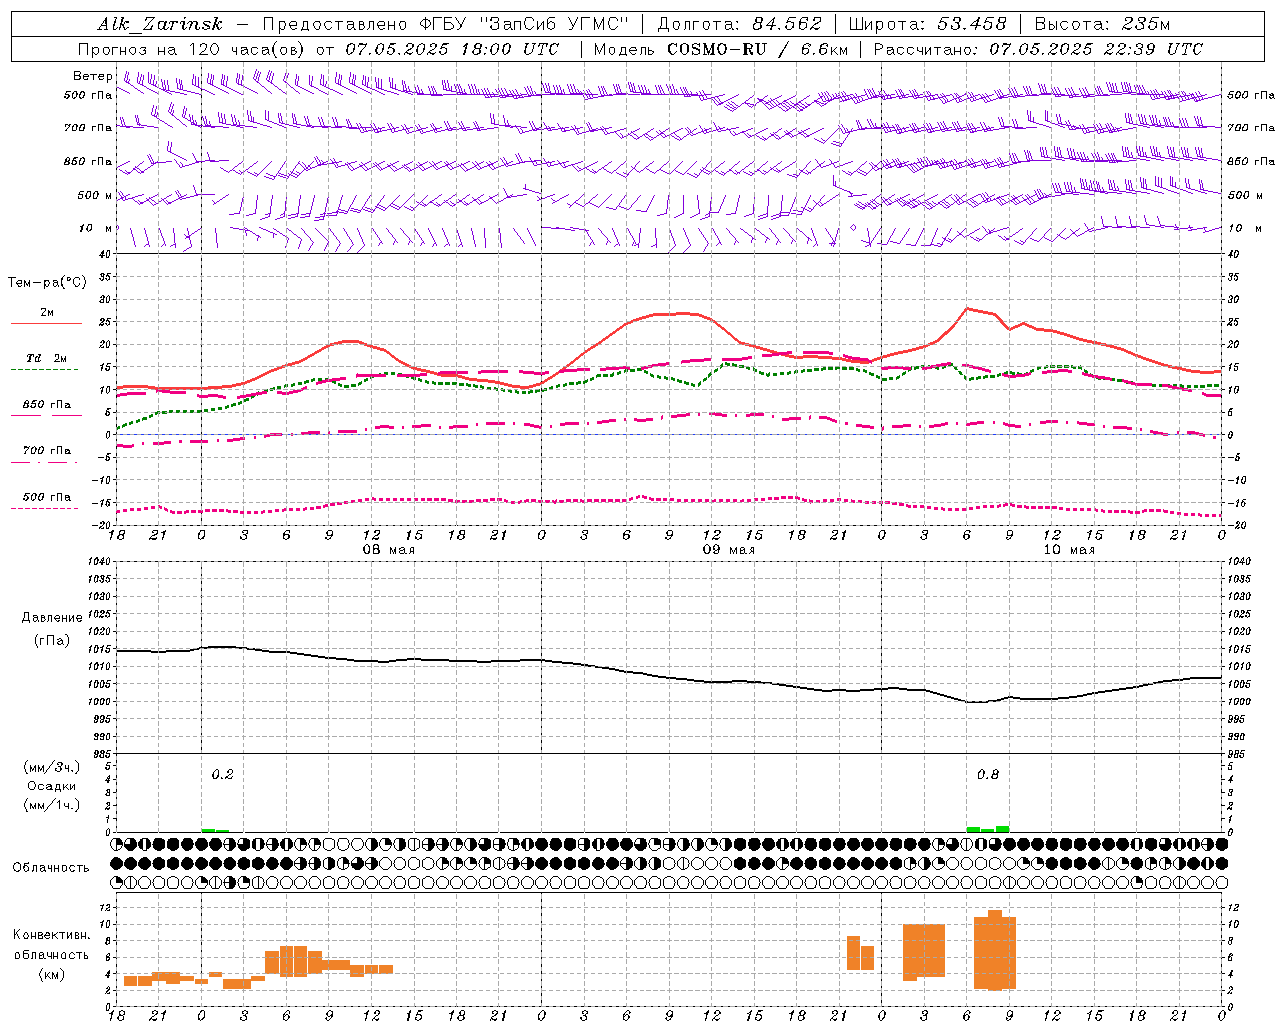
Task: Click the 09 мая date label
Action: point(728,550)
